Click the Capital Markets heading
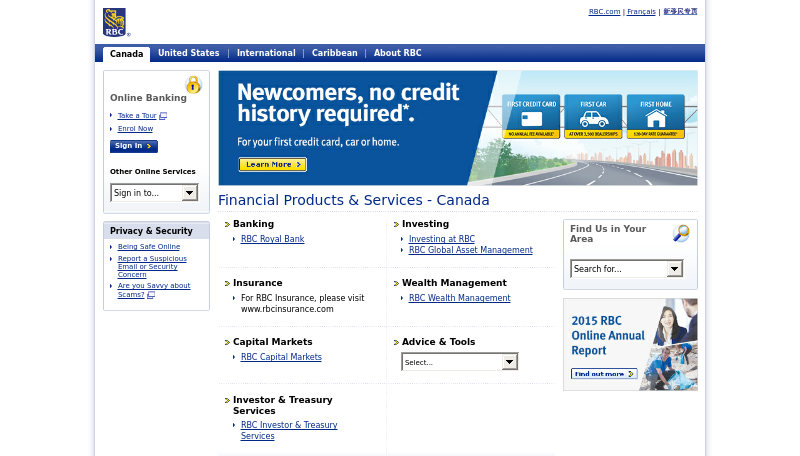Screen dimensions: 800x456 coord(272,342)
